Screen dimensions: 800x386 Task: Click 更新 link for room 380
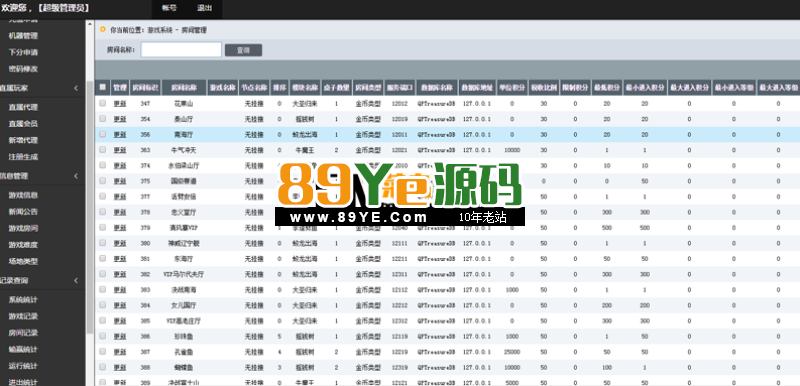[119, 243]
